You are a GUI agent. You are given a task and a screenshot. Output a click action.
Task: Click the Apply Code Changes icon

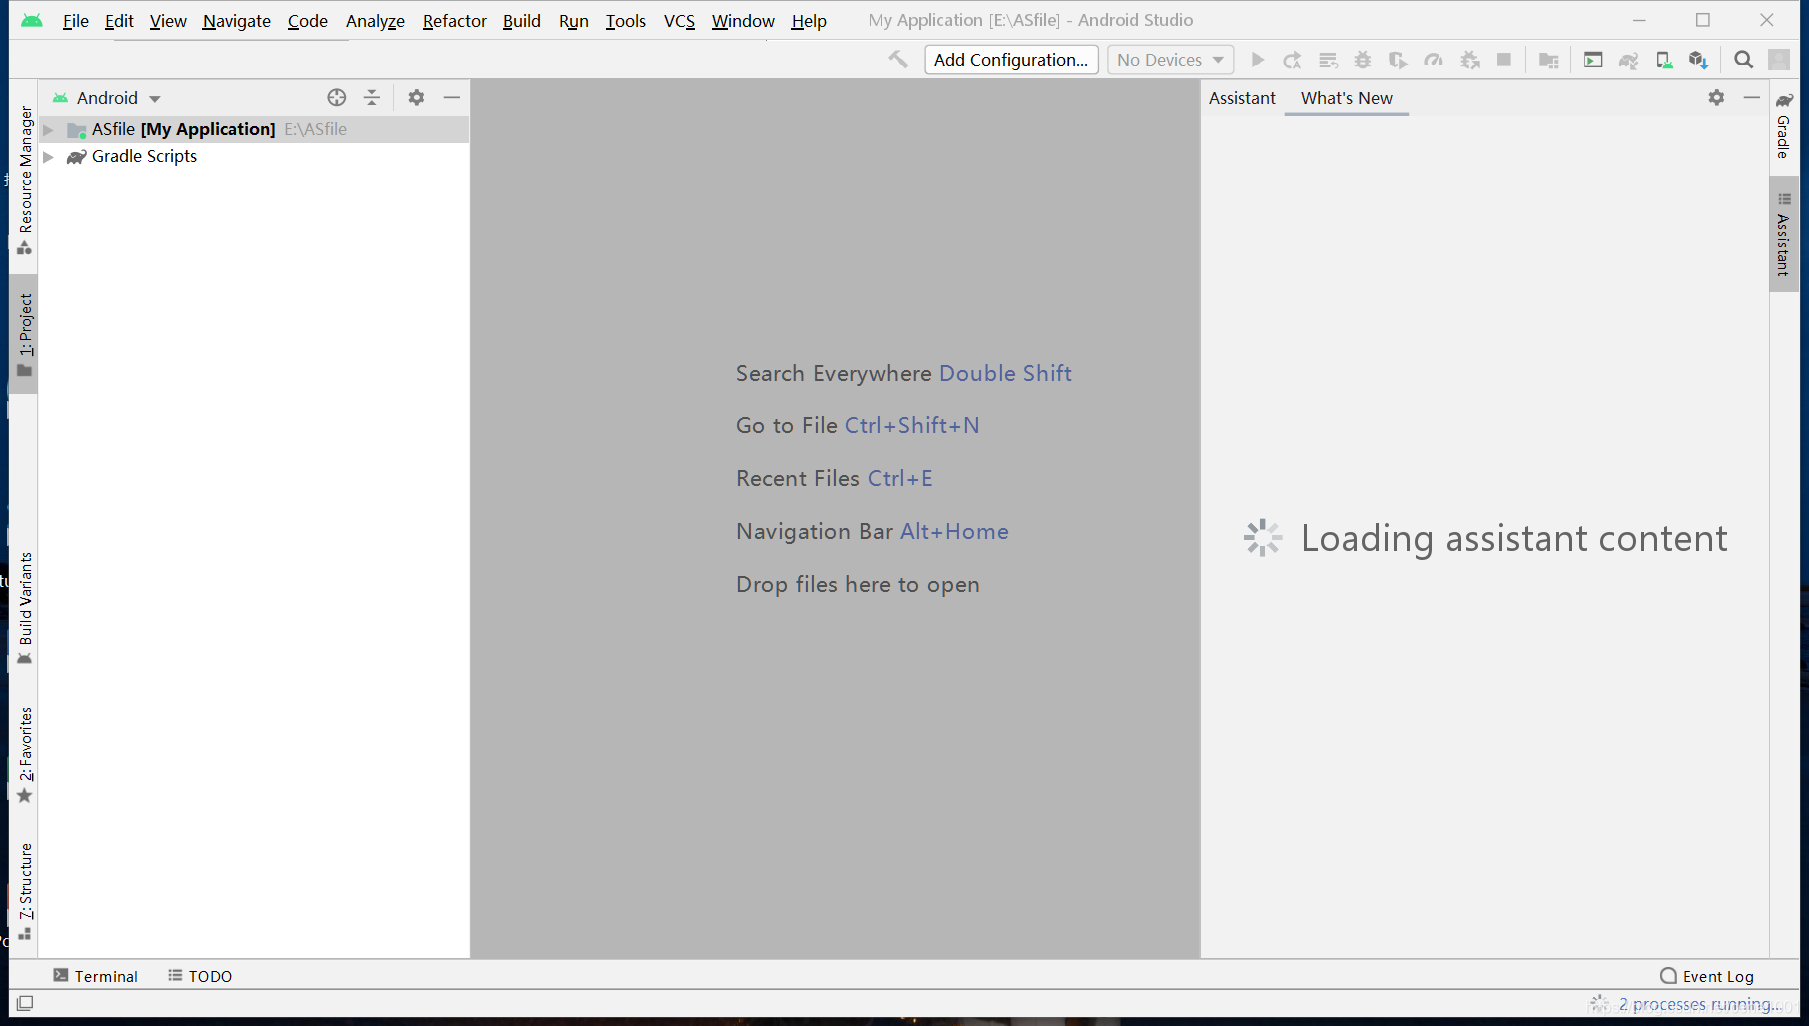tap(1328, 60)
